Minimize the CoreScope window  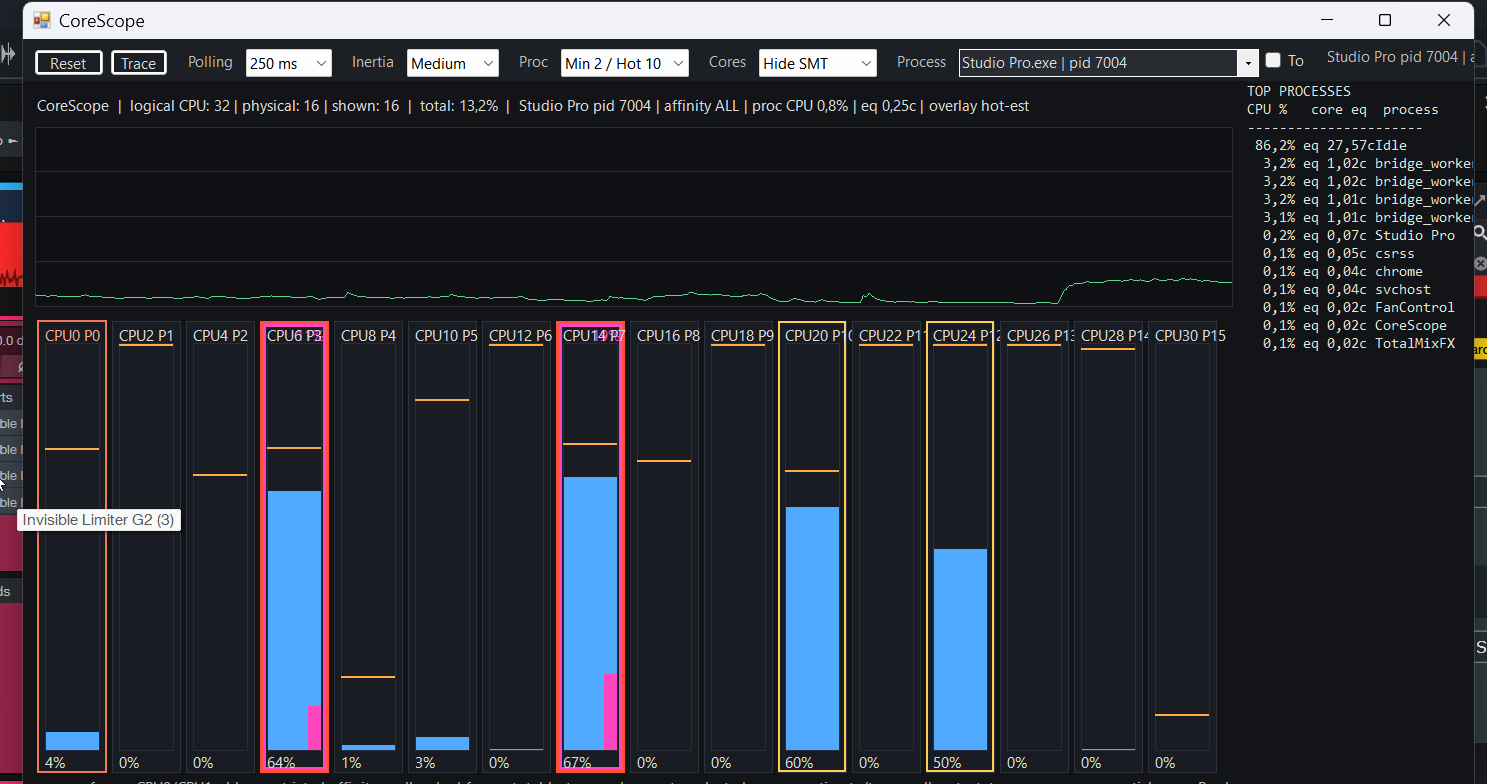[x=1327, y=20]
